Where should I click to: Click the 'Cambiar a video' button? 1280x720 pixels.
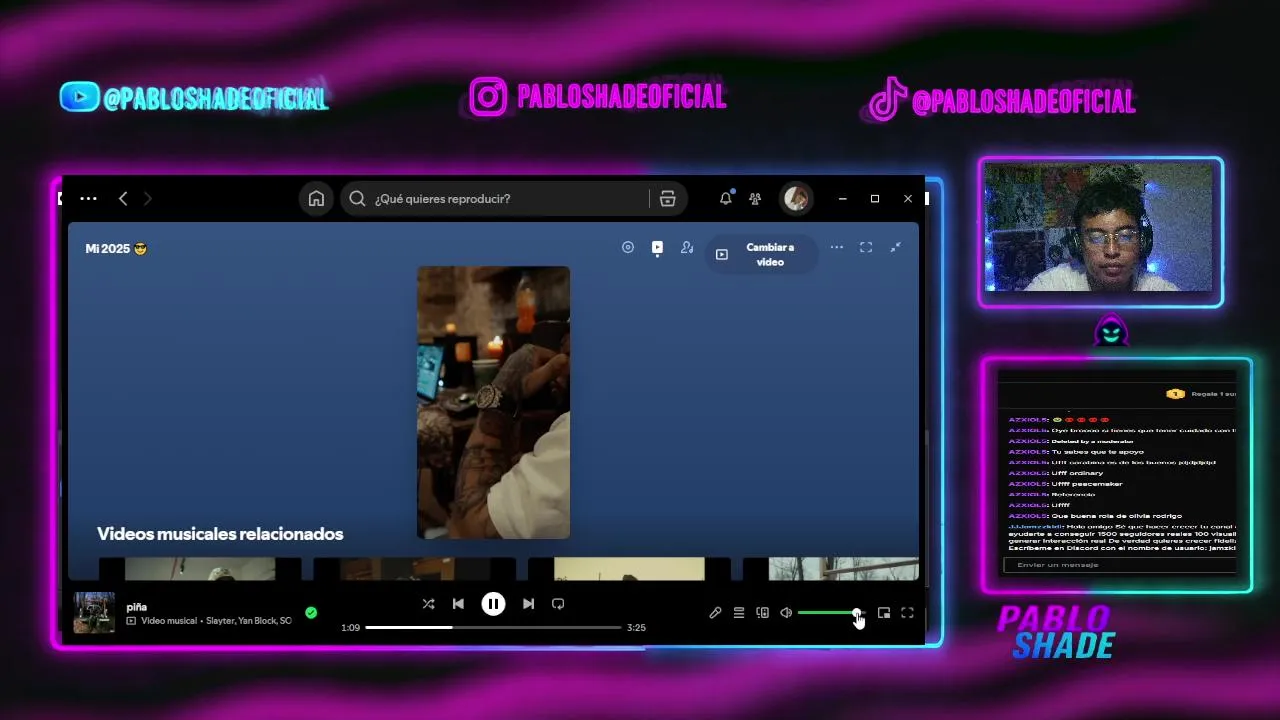pos(761,254)
